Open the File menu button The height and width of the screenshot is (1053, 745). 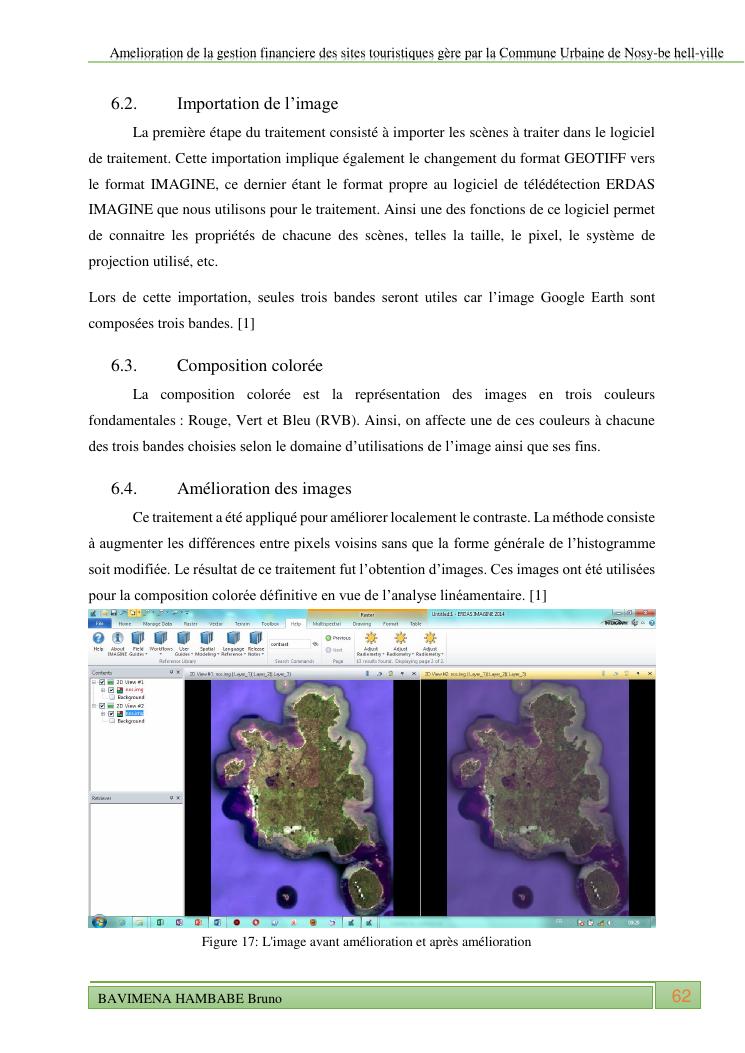[101, 623]
